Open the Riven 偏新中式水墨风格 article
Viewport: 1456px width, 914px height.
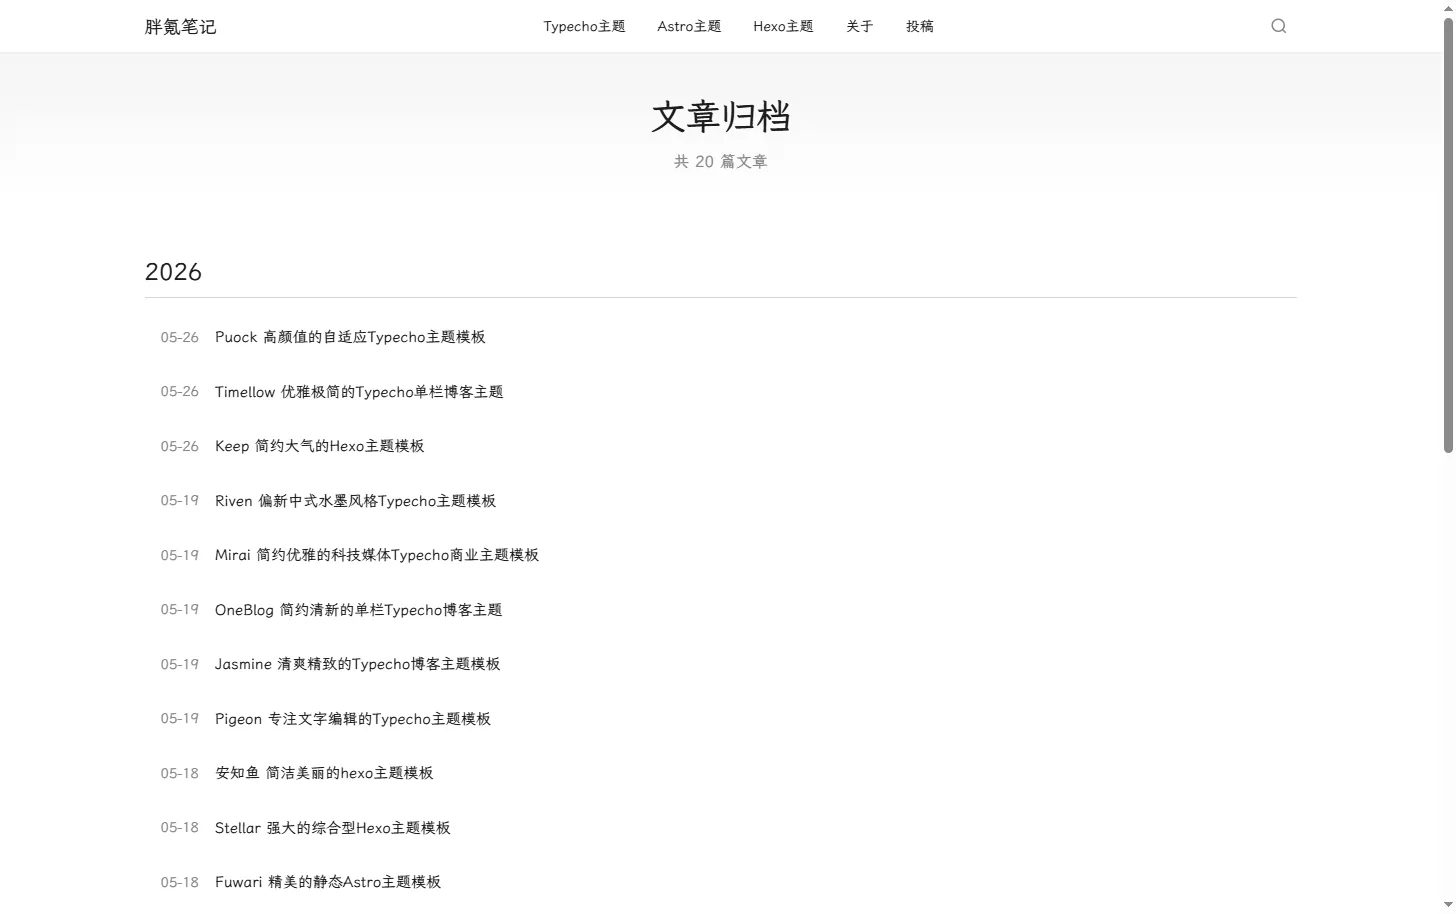point(355,501)
